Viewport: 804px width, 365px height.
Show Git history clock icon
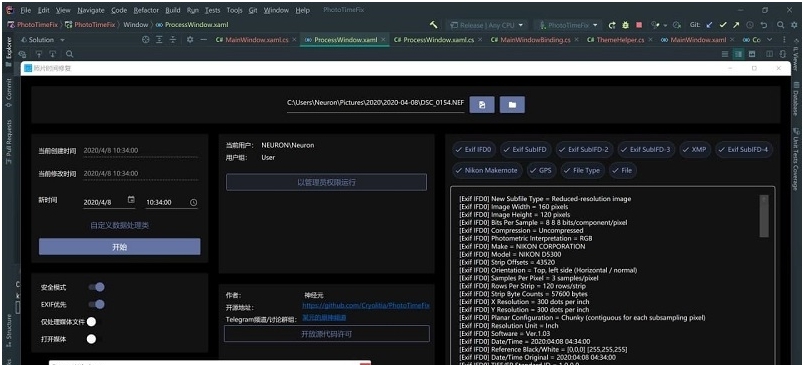[x=750, y=25]
